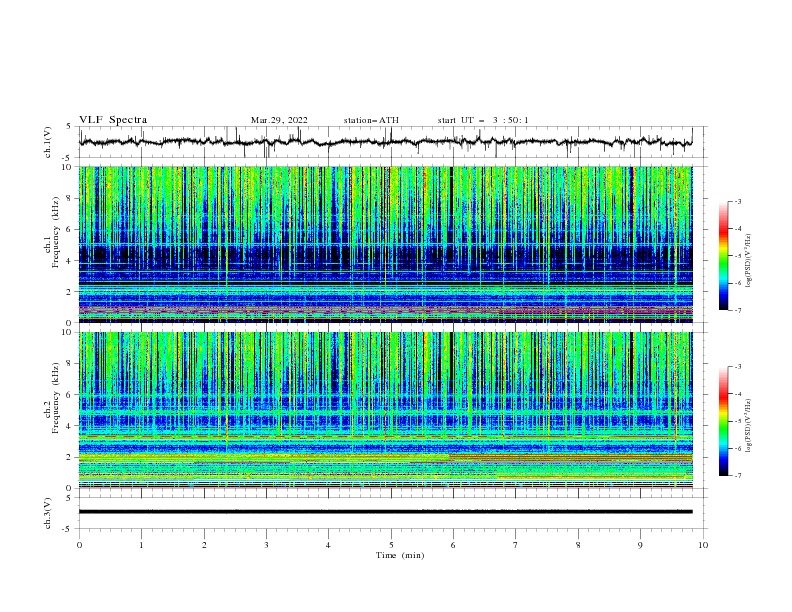792x612 pixels.
Task: Click tick label "9" on the Time axis
Action: click(640, 545)
